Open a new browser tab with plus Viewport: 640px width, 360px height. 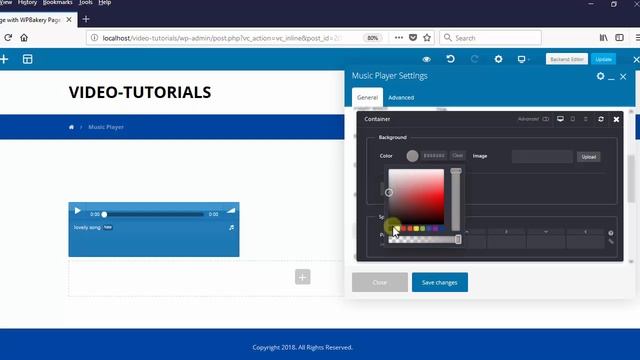click(x=86, y=19)
